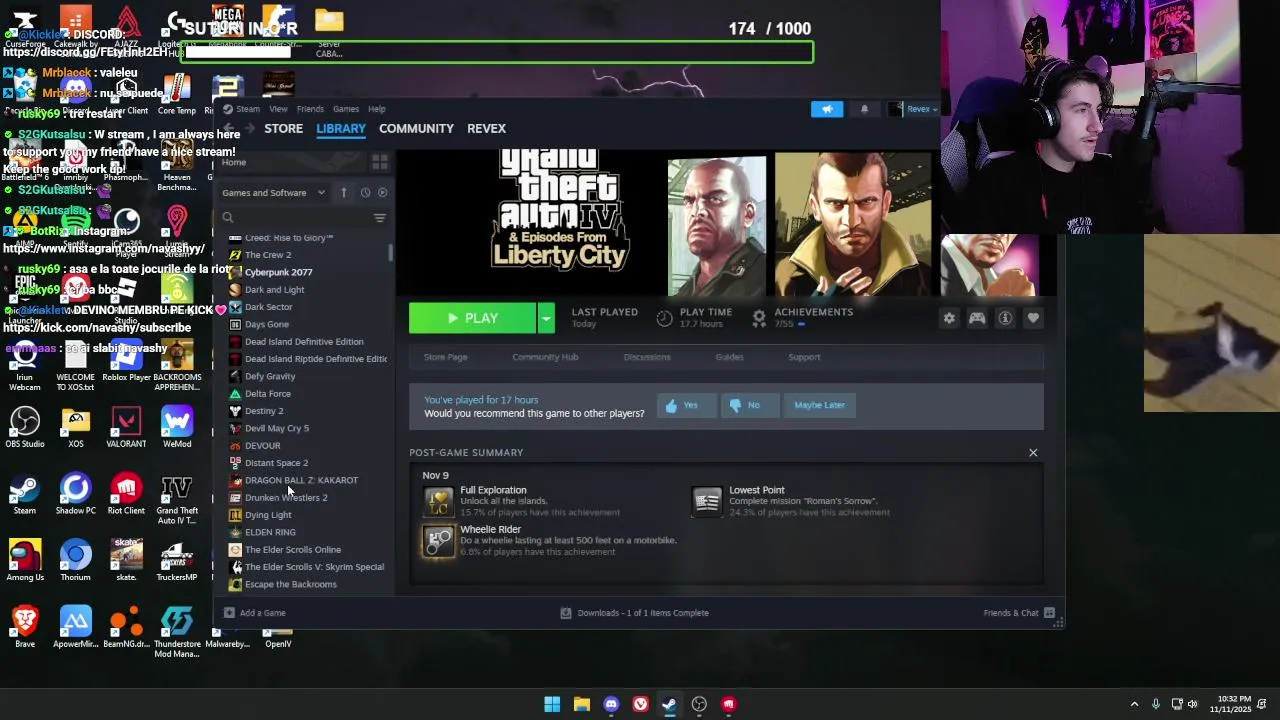Toggle the ready-to-play filter icon
Screen dimensions: 1280x720
coord(382,192)
